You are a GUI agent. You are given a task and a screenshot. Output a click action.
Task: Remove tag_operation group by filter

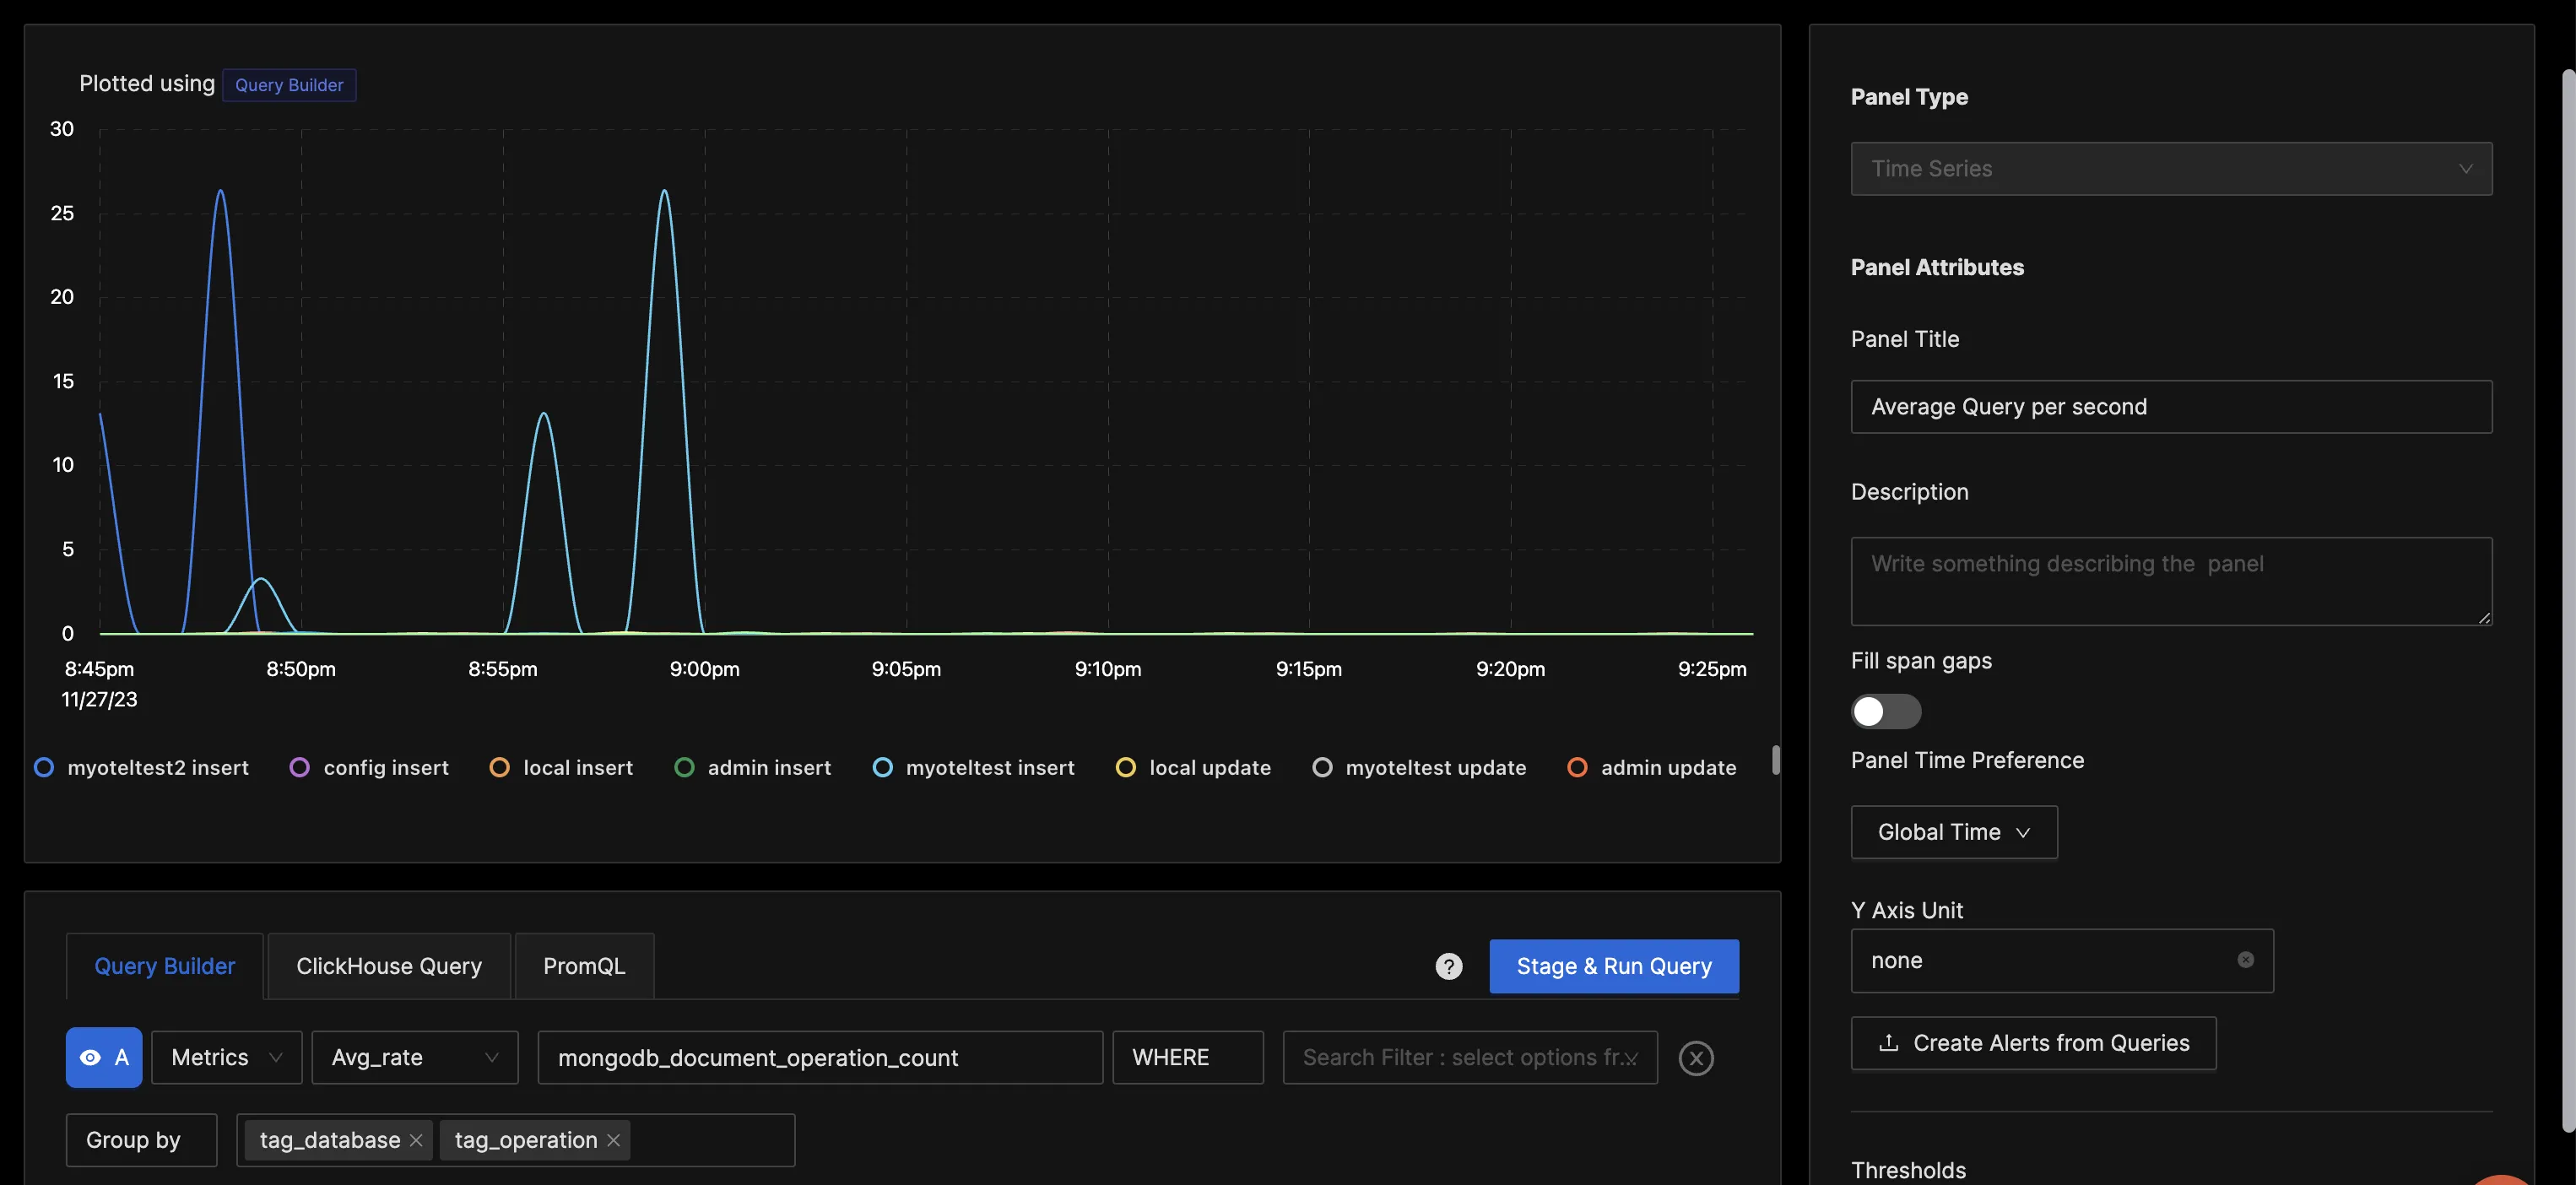(614, 1139)
